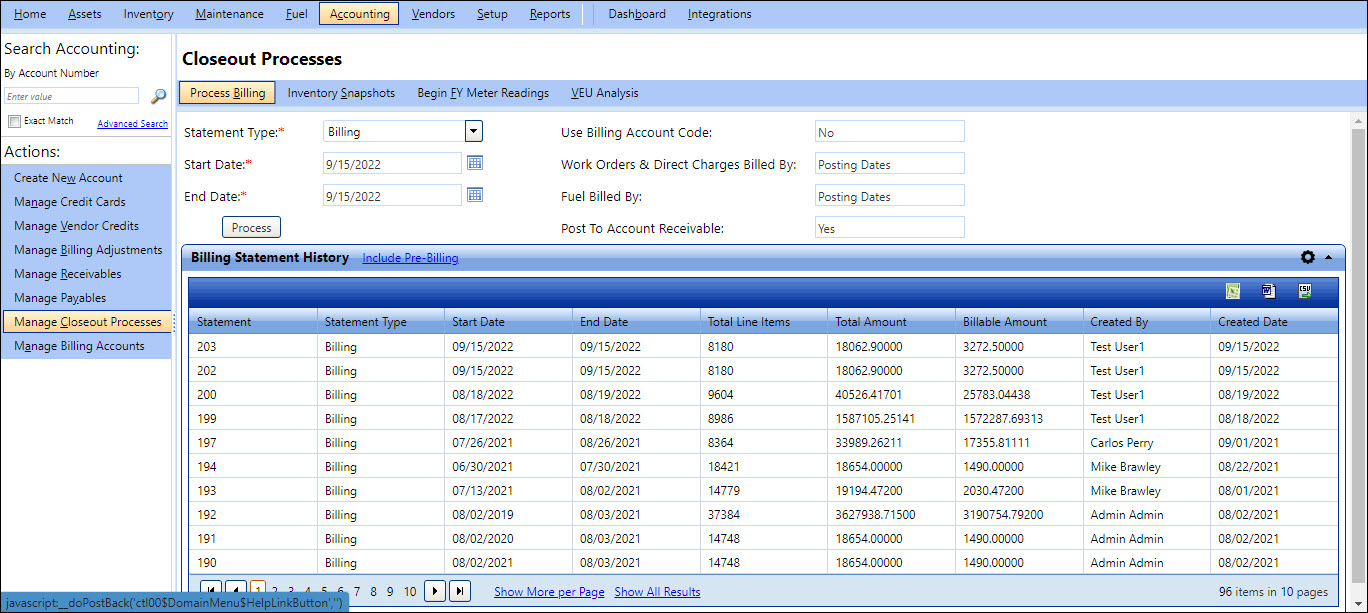The width and height of the screenshot is (1368, 613).
Task: Switch to the Process Billing tab
Action: tap(228, 93)
